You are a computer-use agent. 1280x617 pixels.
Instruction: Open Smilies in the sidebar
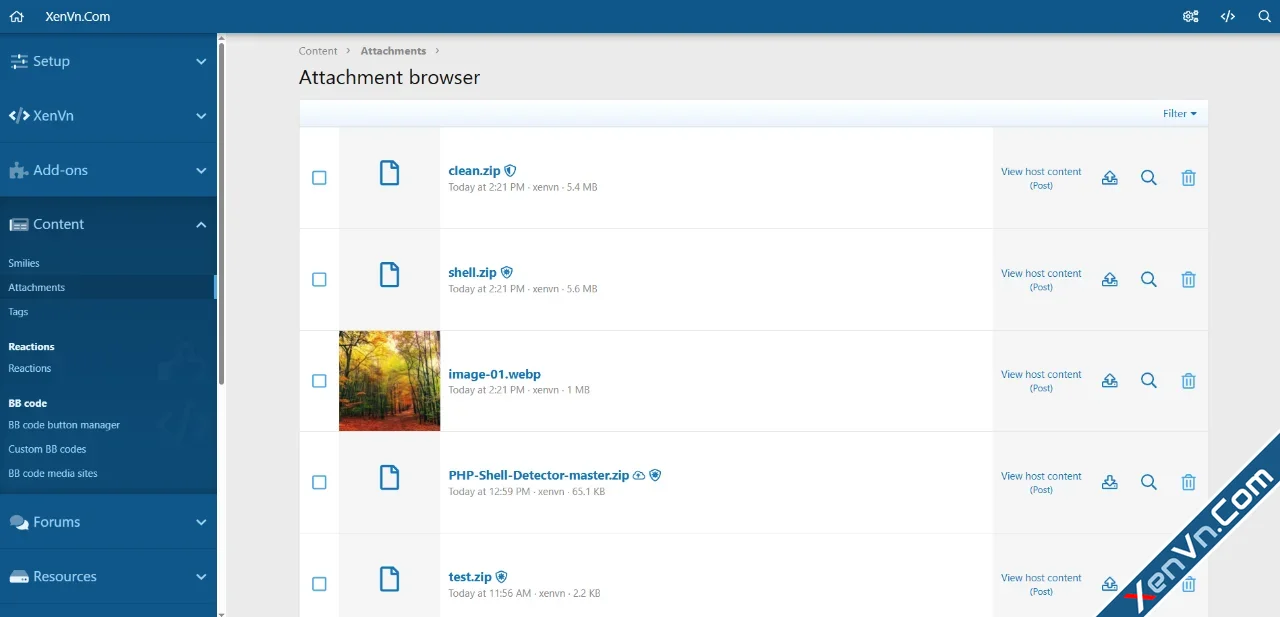(24, 263)
